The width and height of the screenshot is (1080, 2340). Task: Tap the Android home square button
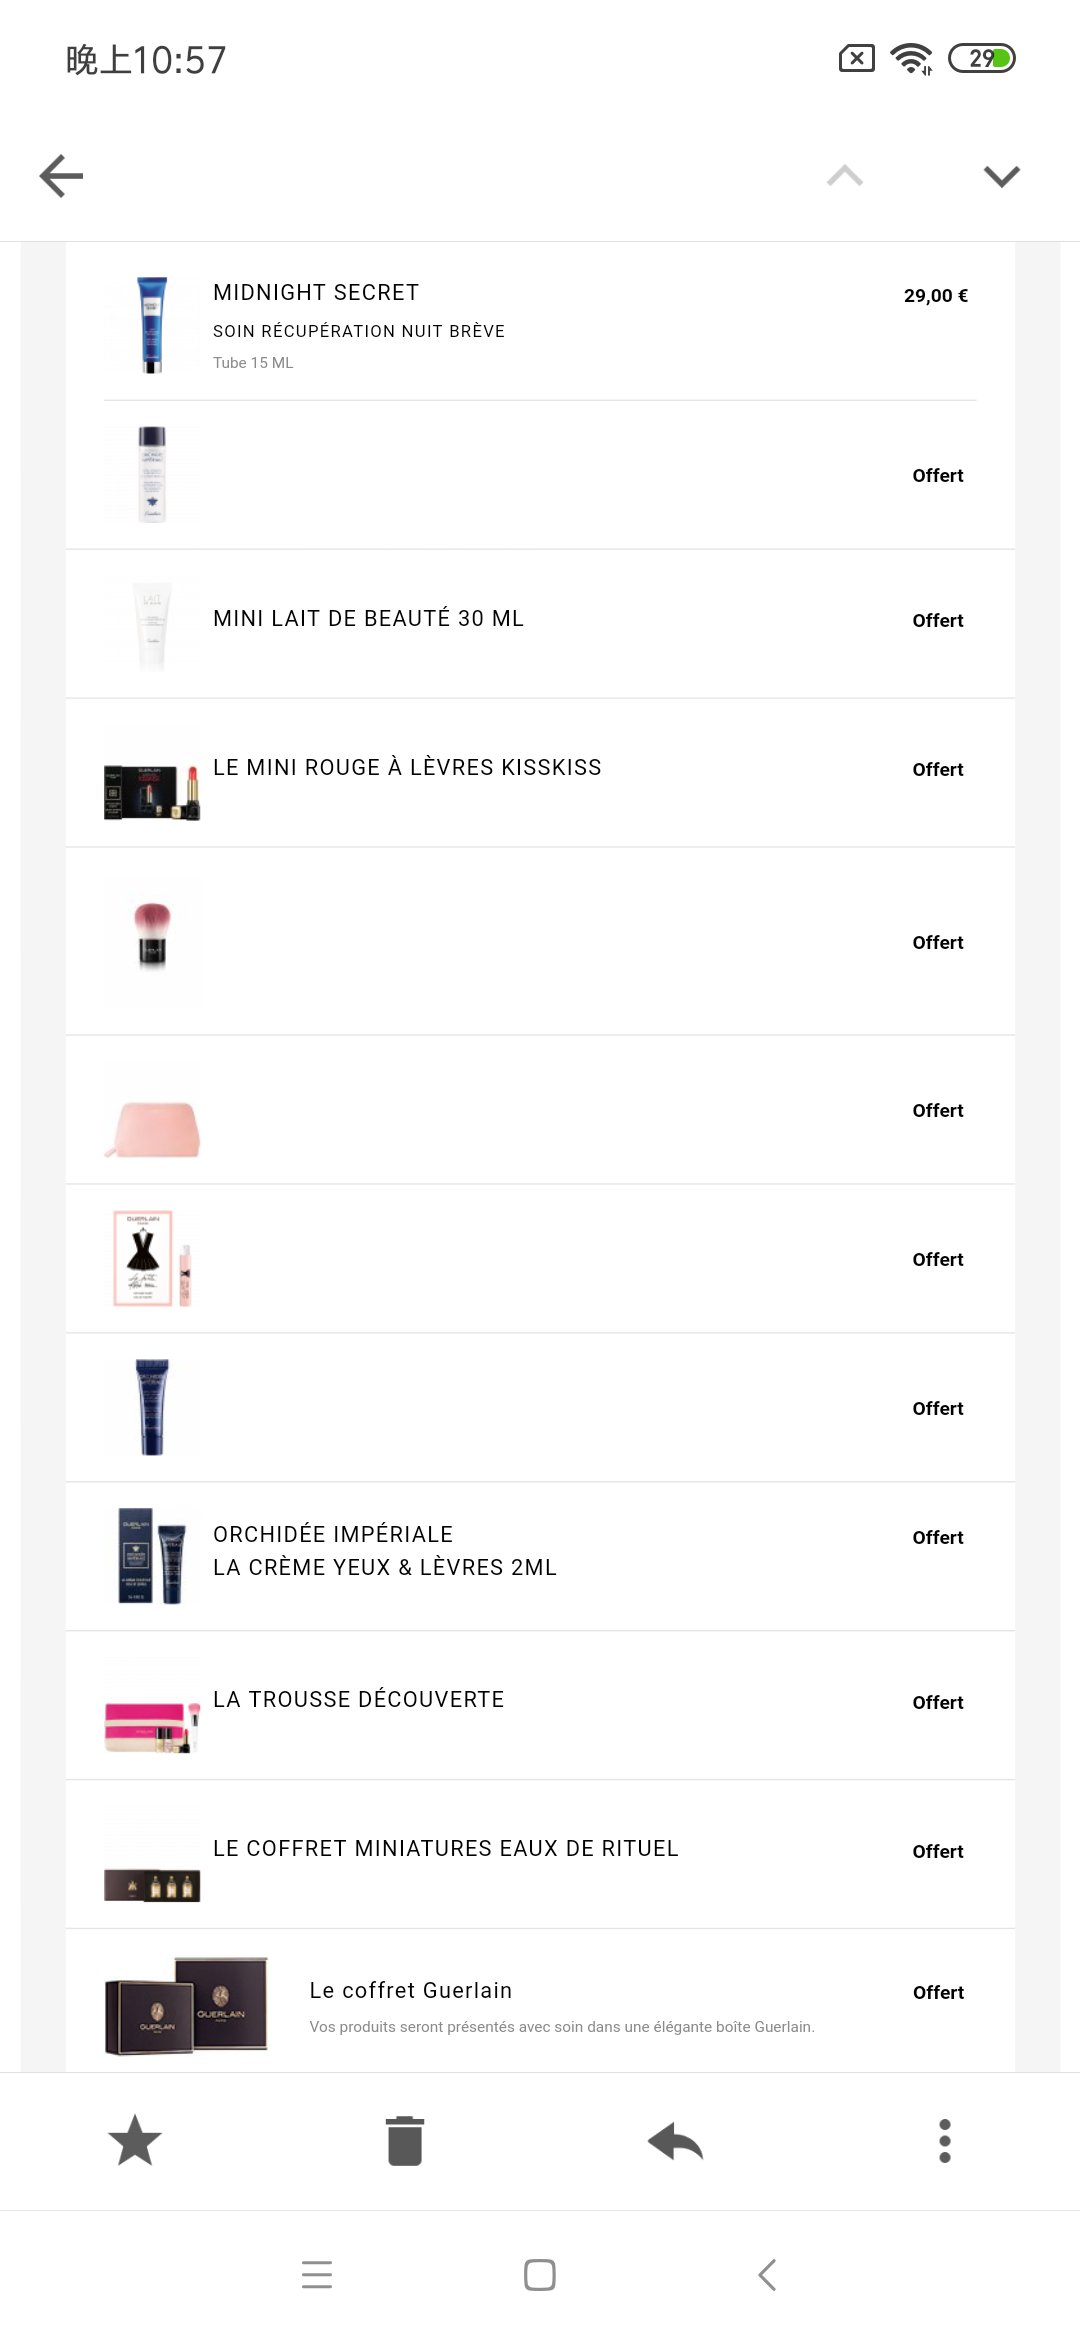click(x=540, y=2275)
